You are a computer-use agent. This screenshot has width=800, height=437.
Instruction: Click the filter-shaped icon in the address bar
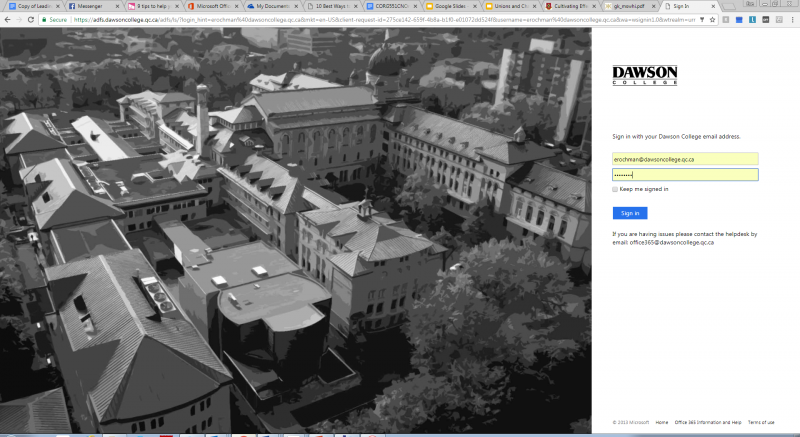(x=702, y=19)
